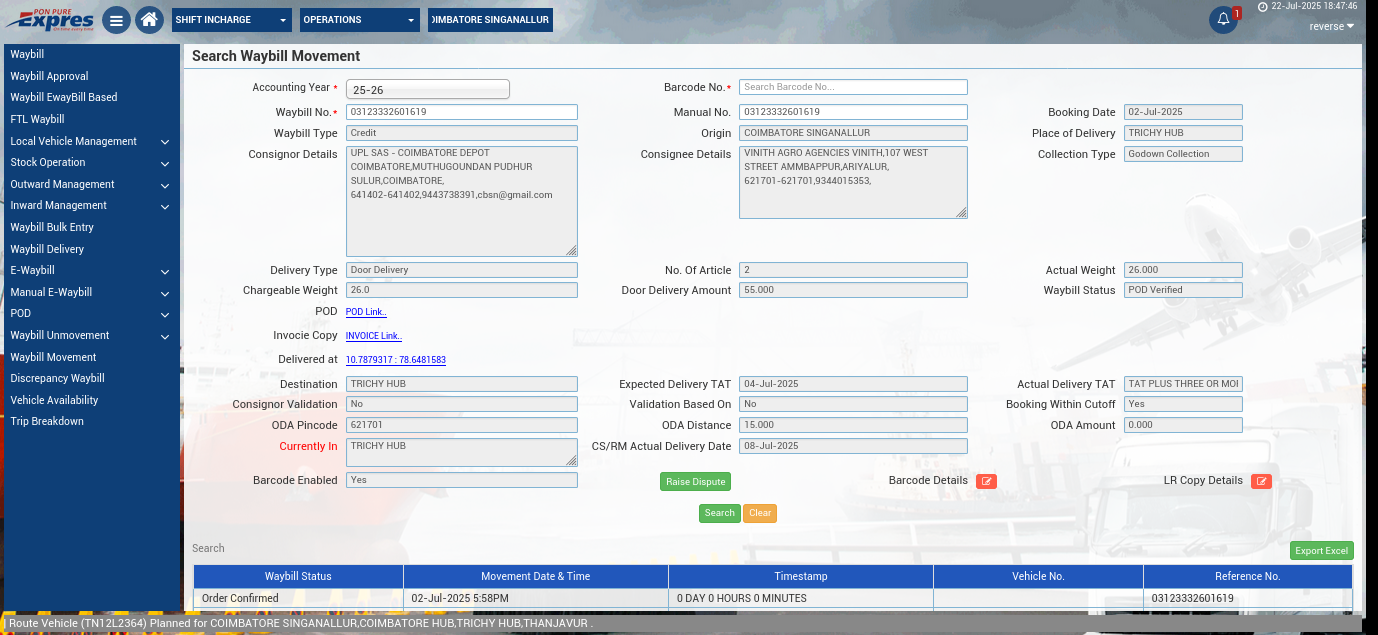The height and width of the screenshot is (635, 1378).
Task: Click the Raise Dispute button
Action: 695,482
